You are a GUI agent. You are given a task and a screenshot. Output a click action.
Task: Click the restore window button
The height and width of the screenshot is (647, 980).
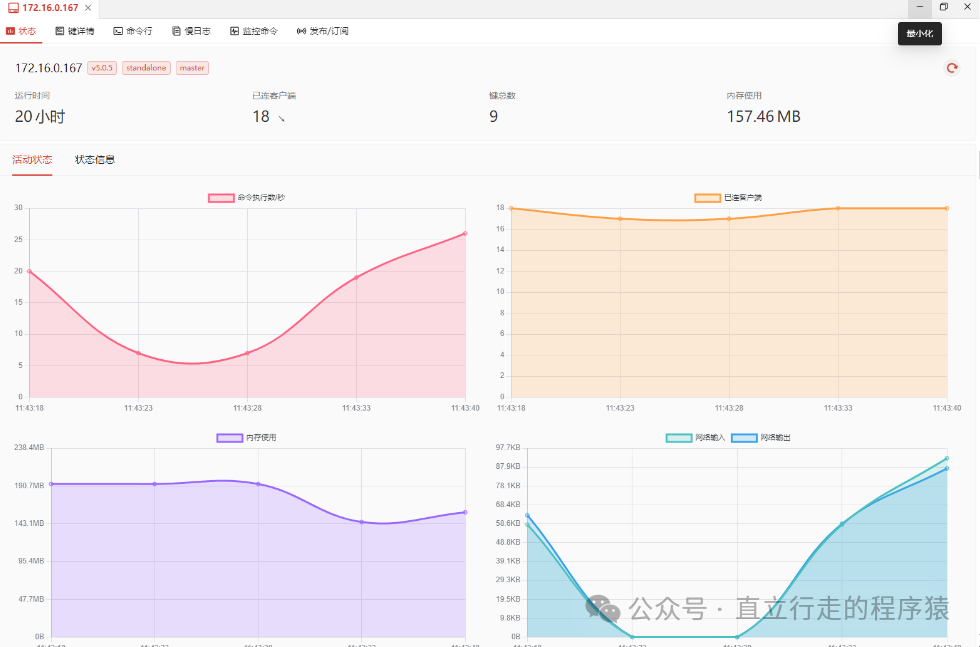tap(943, 7)
